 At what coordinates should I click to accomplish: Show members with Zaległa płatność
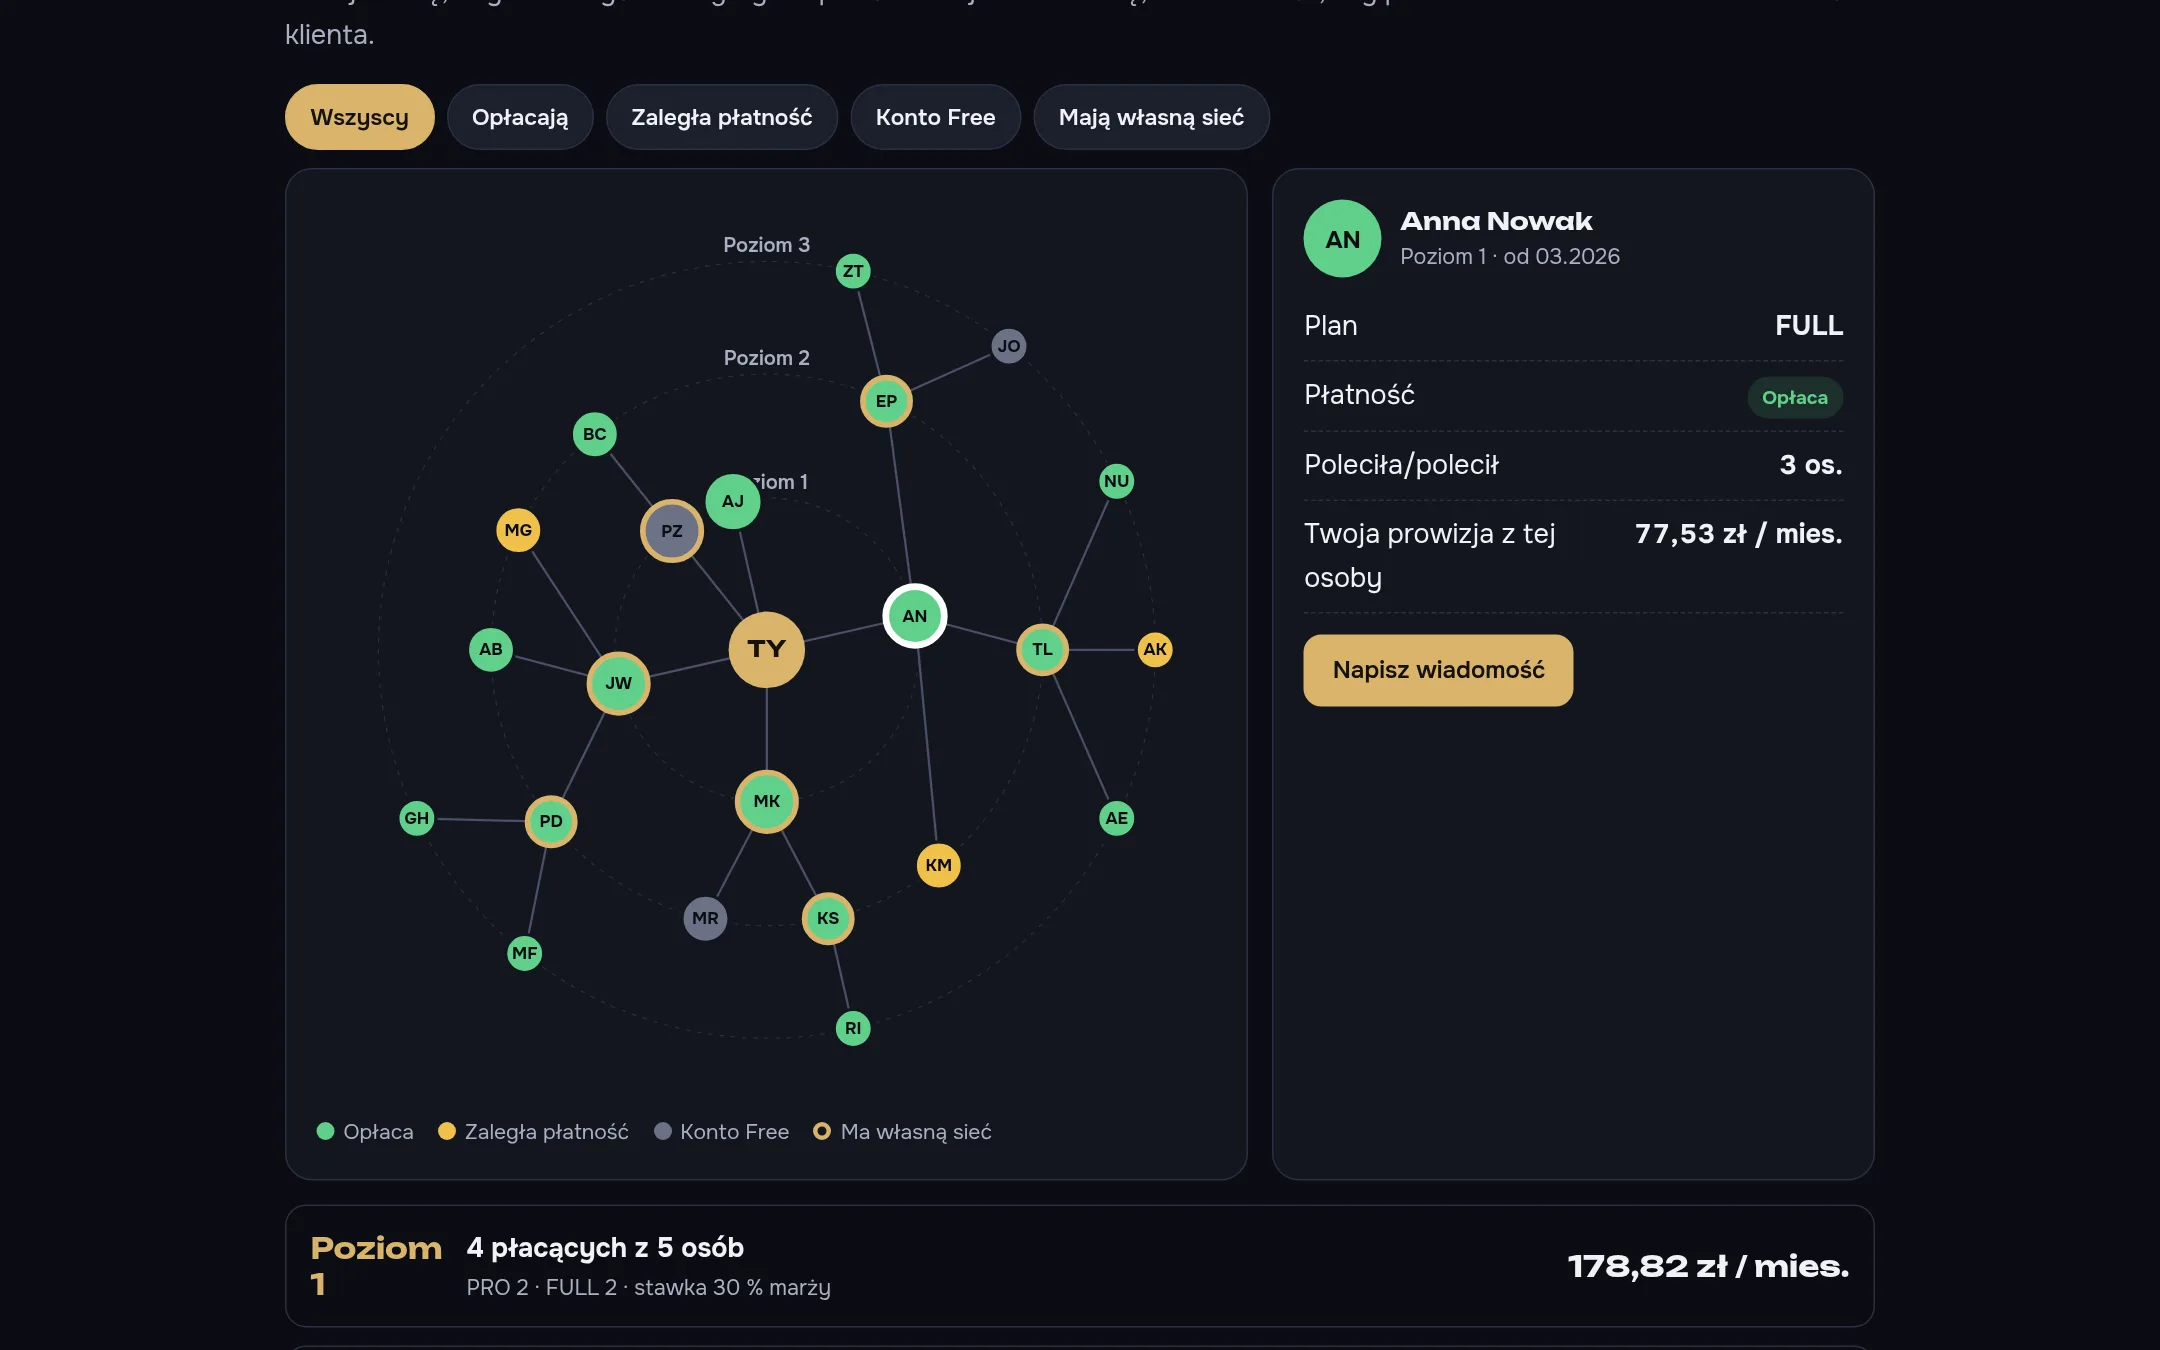click(x=721, y=117)
